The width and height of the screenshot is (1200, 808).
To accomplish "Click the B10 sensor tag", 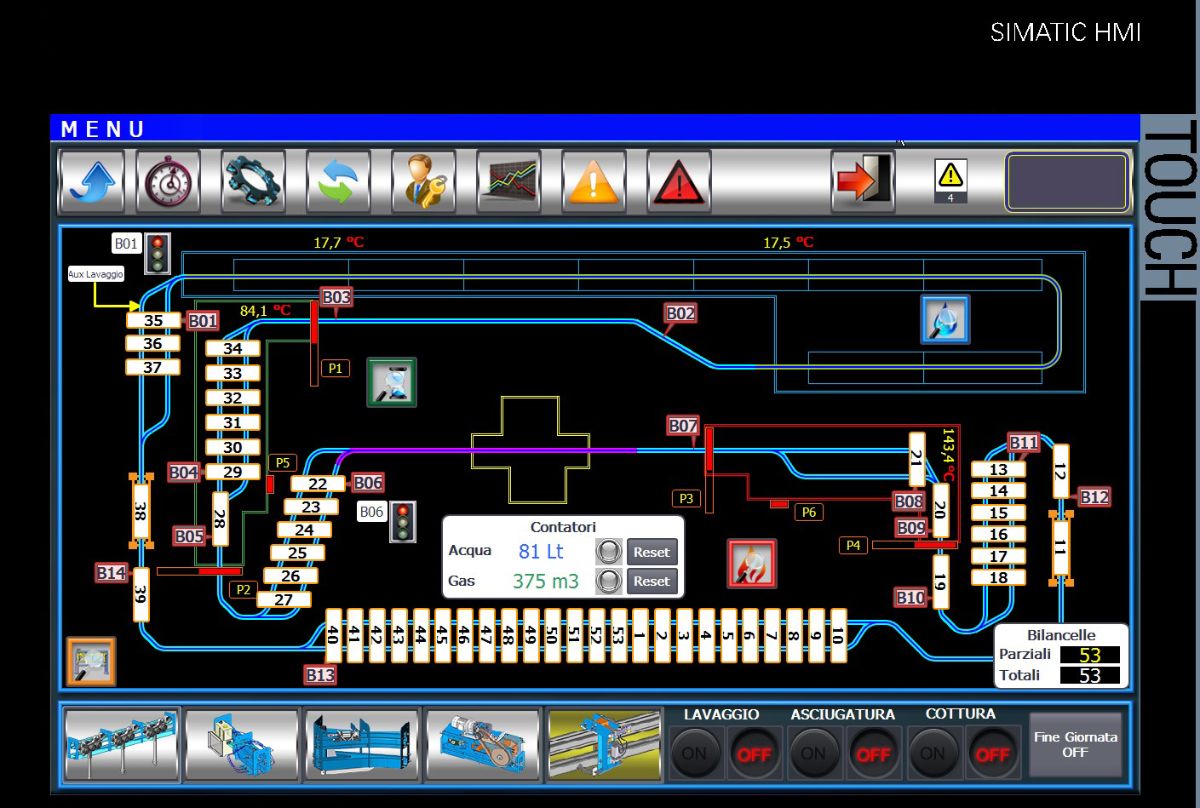I will click(x=911, y=598).
